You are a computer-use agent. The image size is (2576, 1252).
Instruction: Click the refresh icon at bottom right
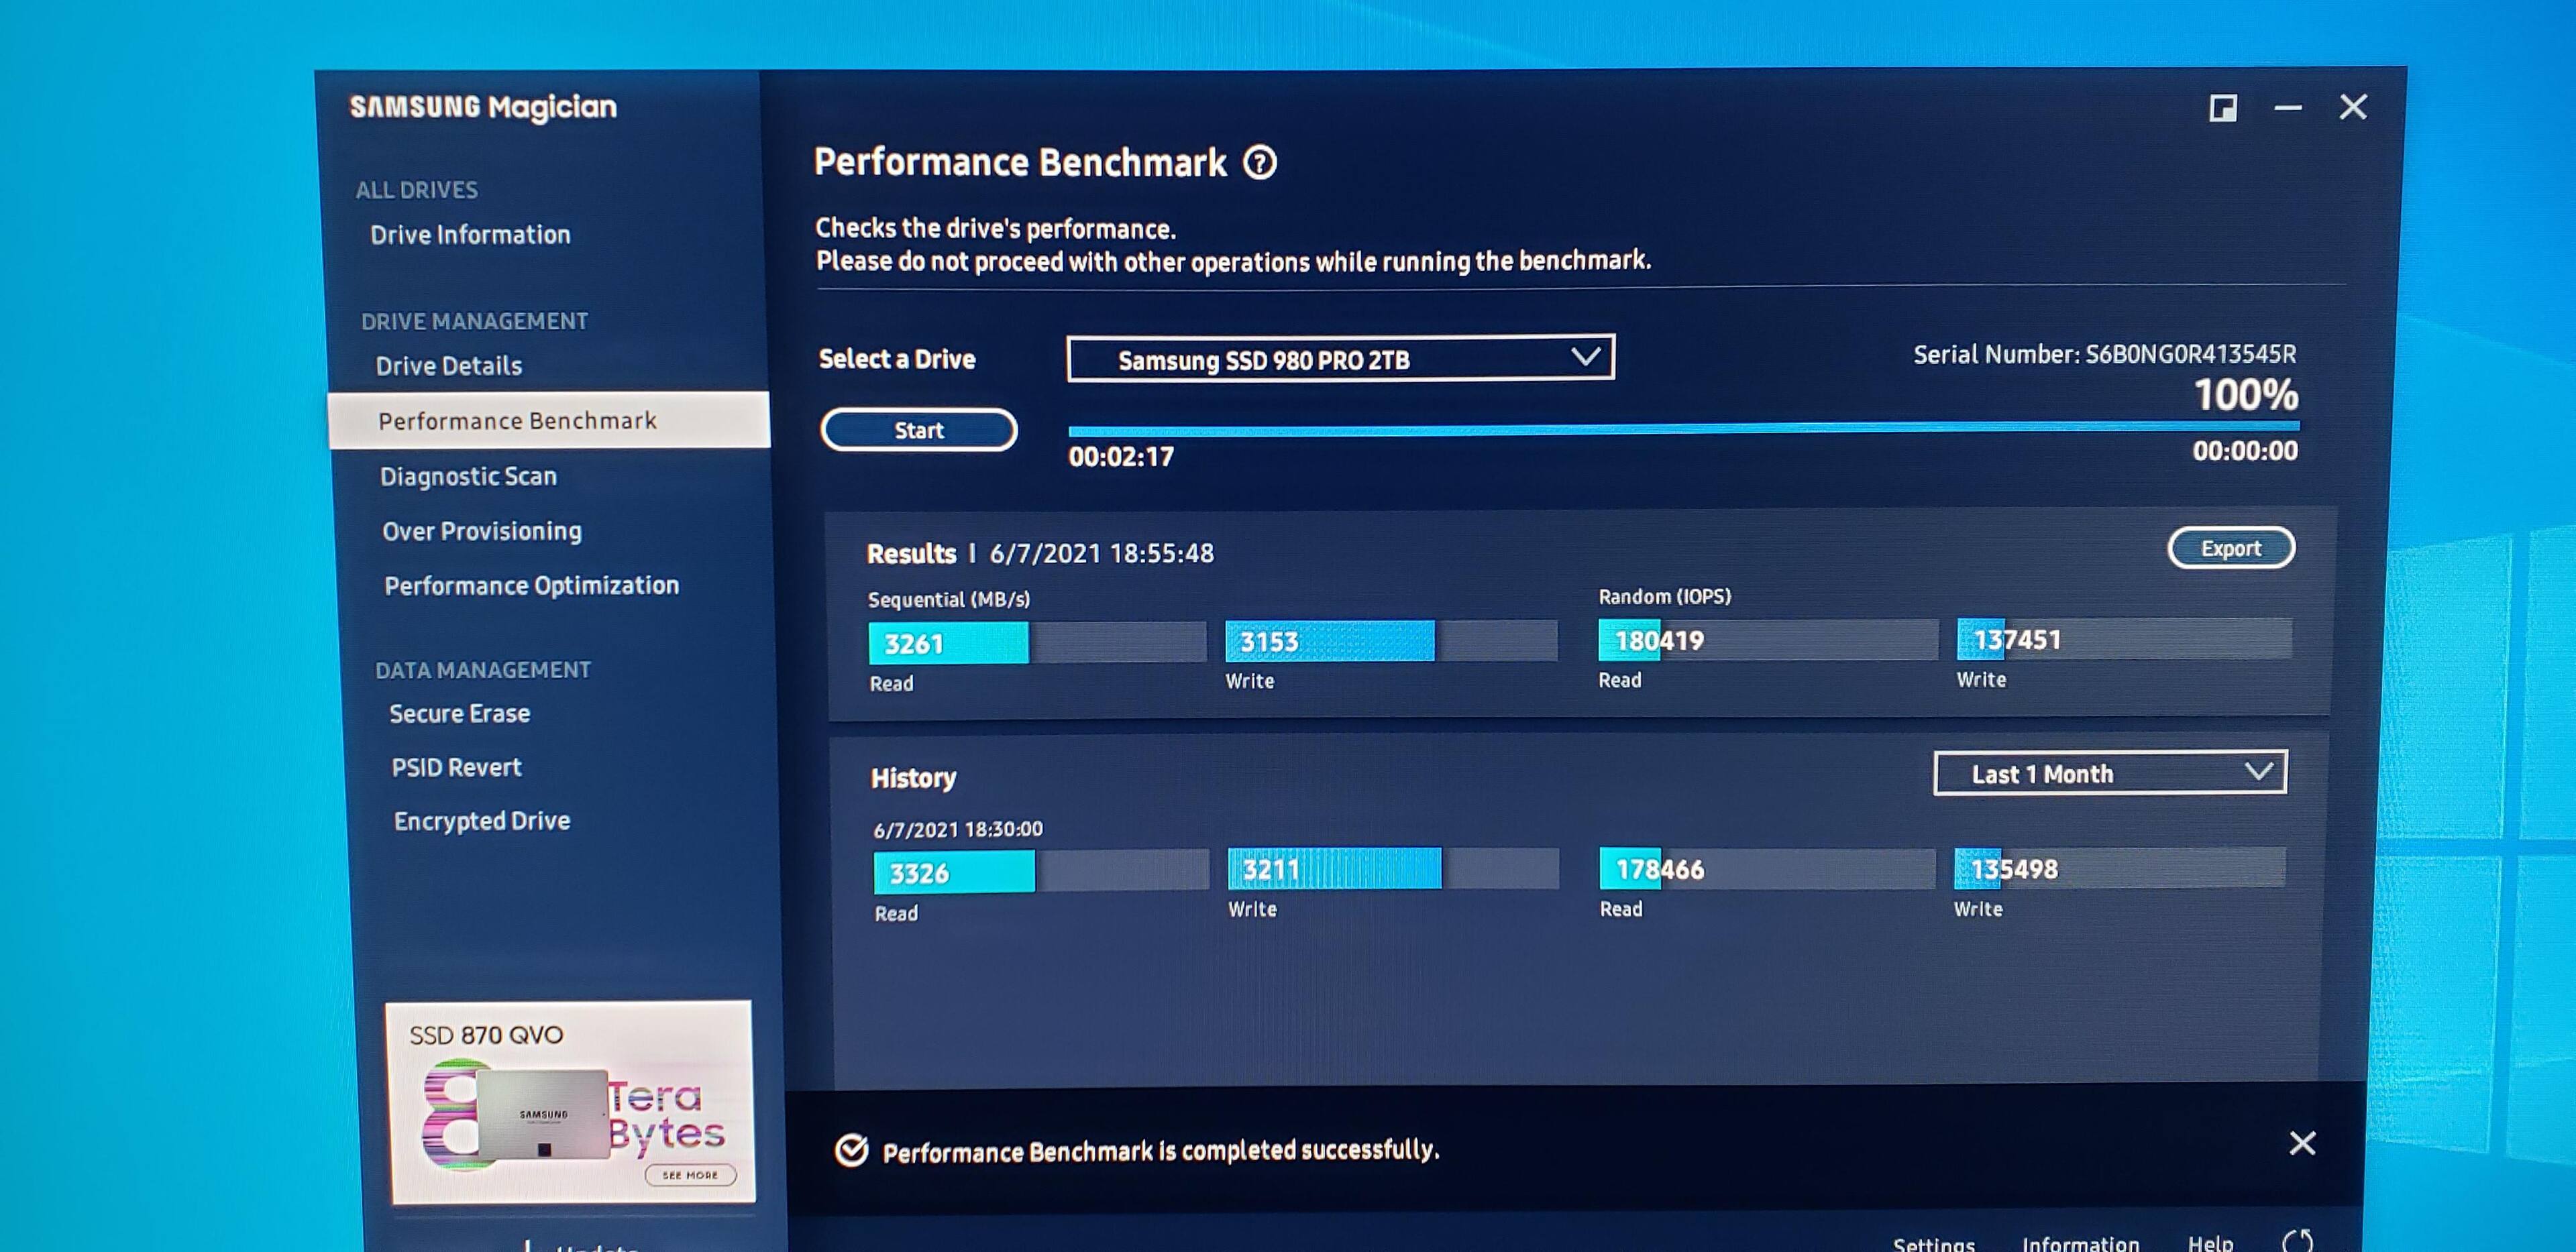pos(2297,1241)
